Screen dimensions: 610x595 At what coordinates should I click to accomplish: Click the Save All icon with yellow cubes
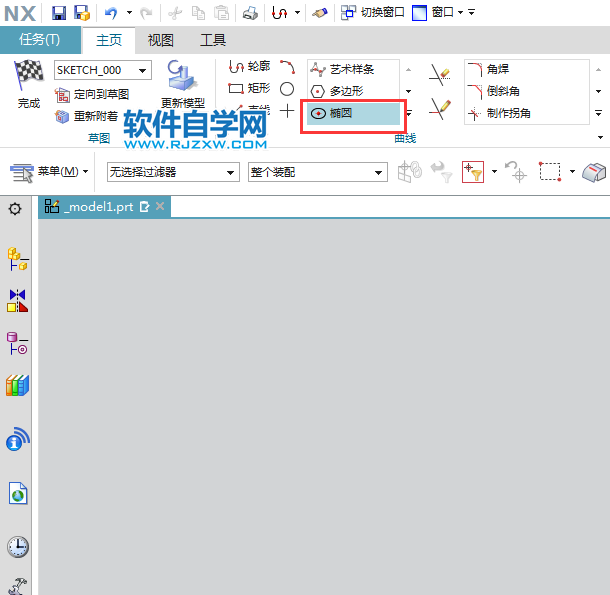click(82, 13)
